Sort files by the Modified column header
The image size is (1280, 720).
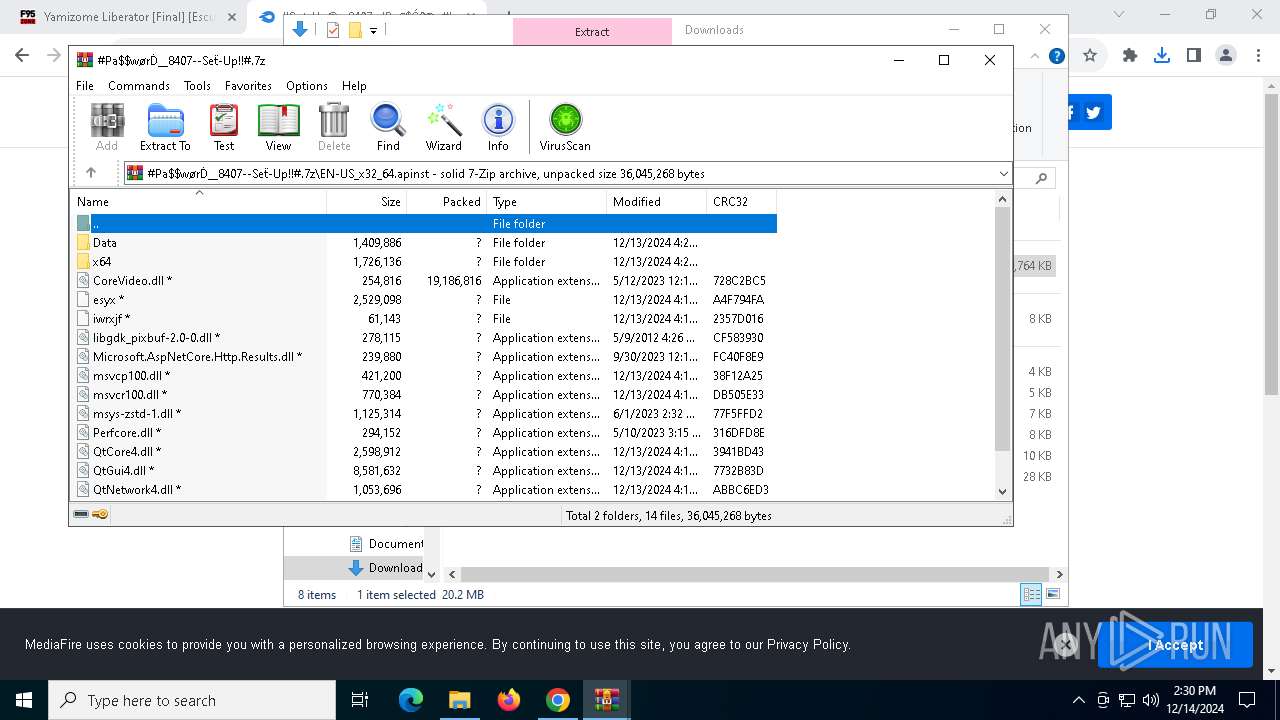click(x=656, y=202)
